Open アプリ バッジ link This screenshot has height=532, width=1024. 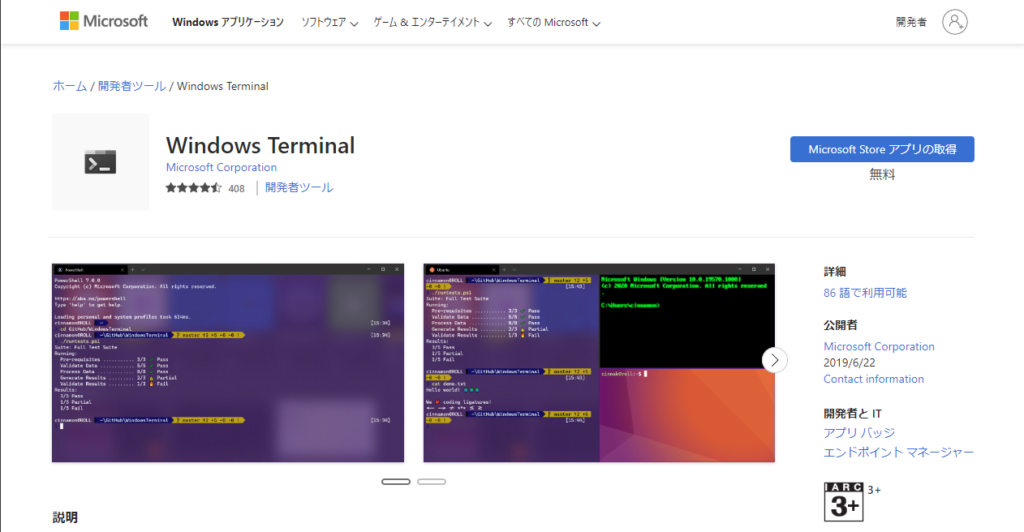[x=859, y=433]
